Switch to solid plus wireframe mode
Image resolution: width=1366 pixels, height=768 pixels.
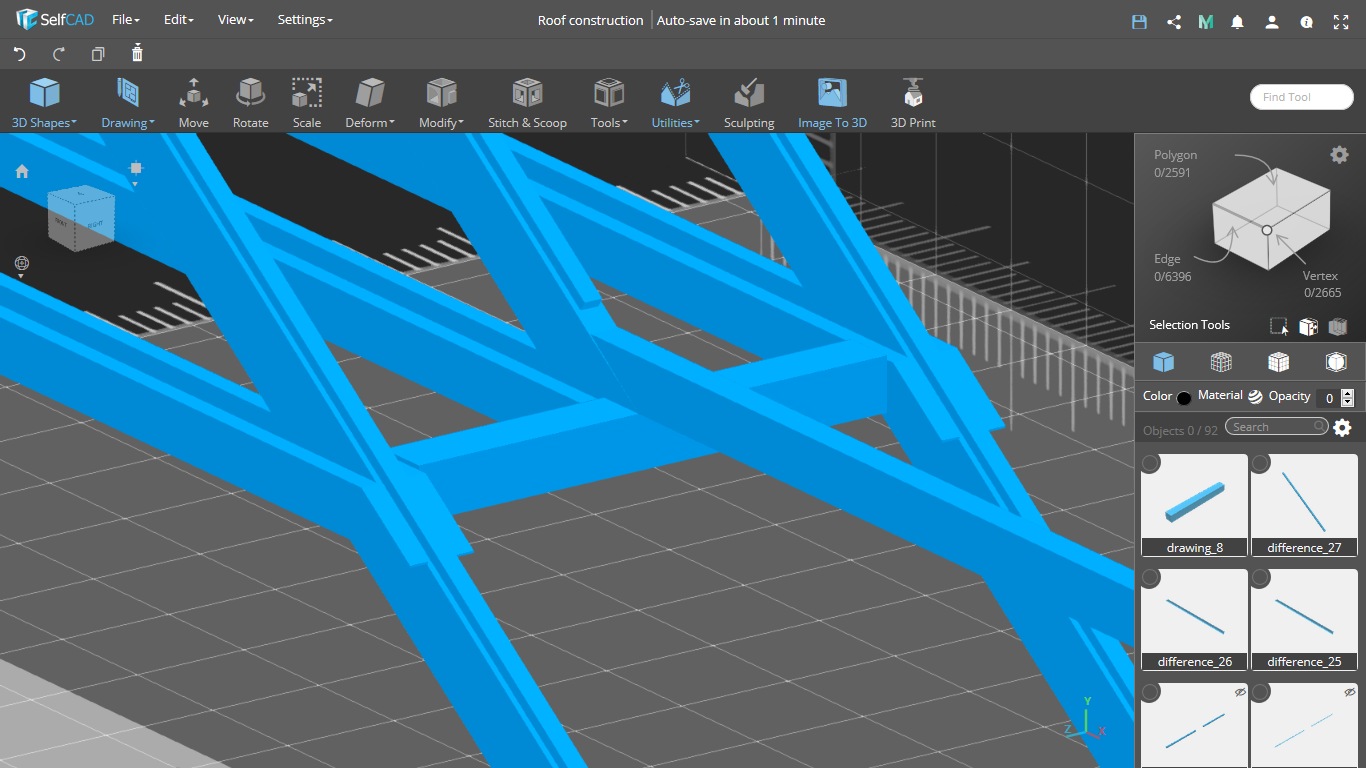(x=1278, y=362)
